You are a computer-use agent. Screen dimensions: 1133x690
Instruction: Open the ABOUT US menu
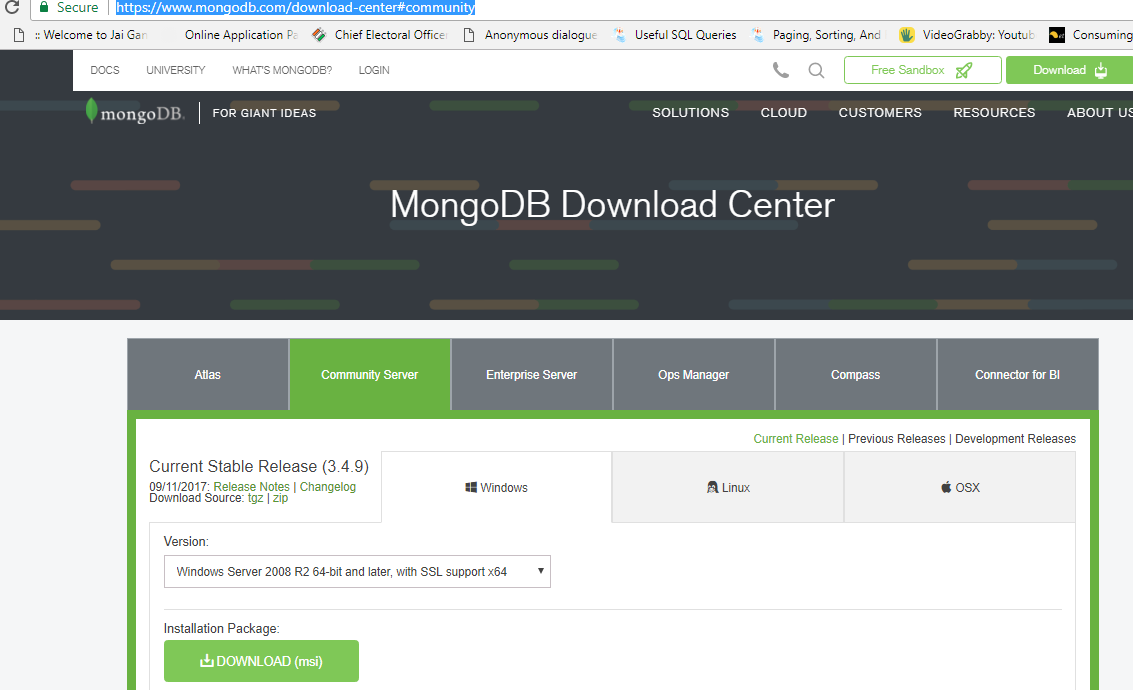pyautogui.click(x=1099, y=113)
